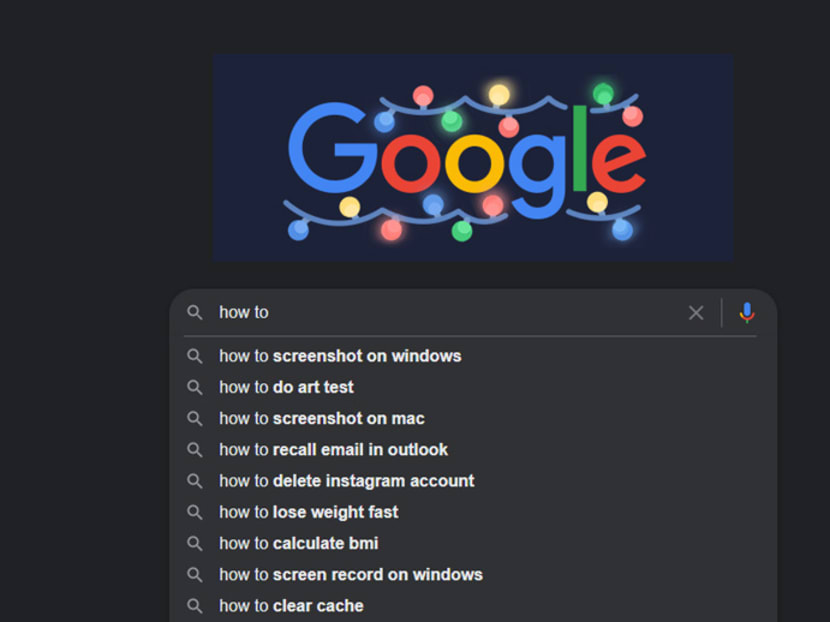Select 'how to clear cache' suggestion
Viewport: 830px width, 622px height.
(292, 606)
